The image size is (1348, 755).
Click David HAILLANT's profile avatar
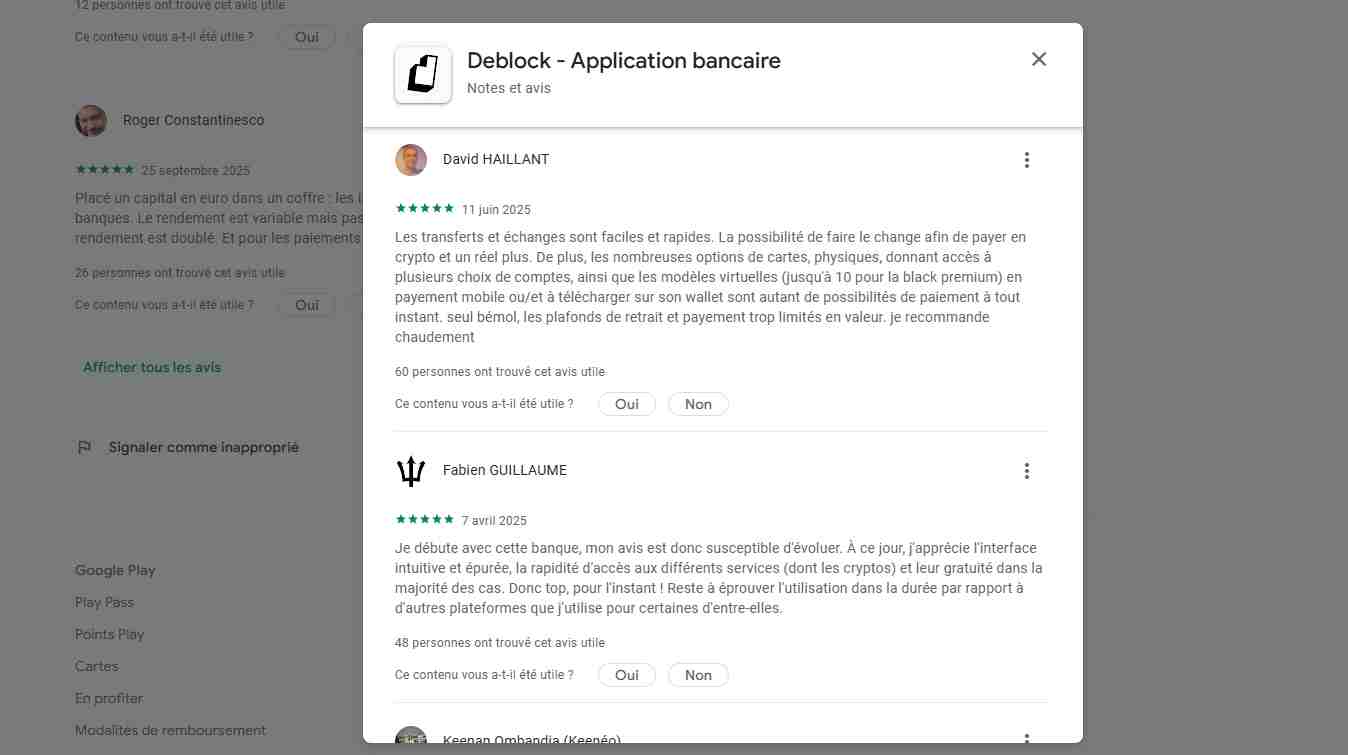[411, 160]
